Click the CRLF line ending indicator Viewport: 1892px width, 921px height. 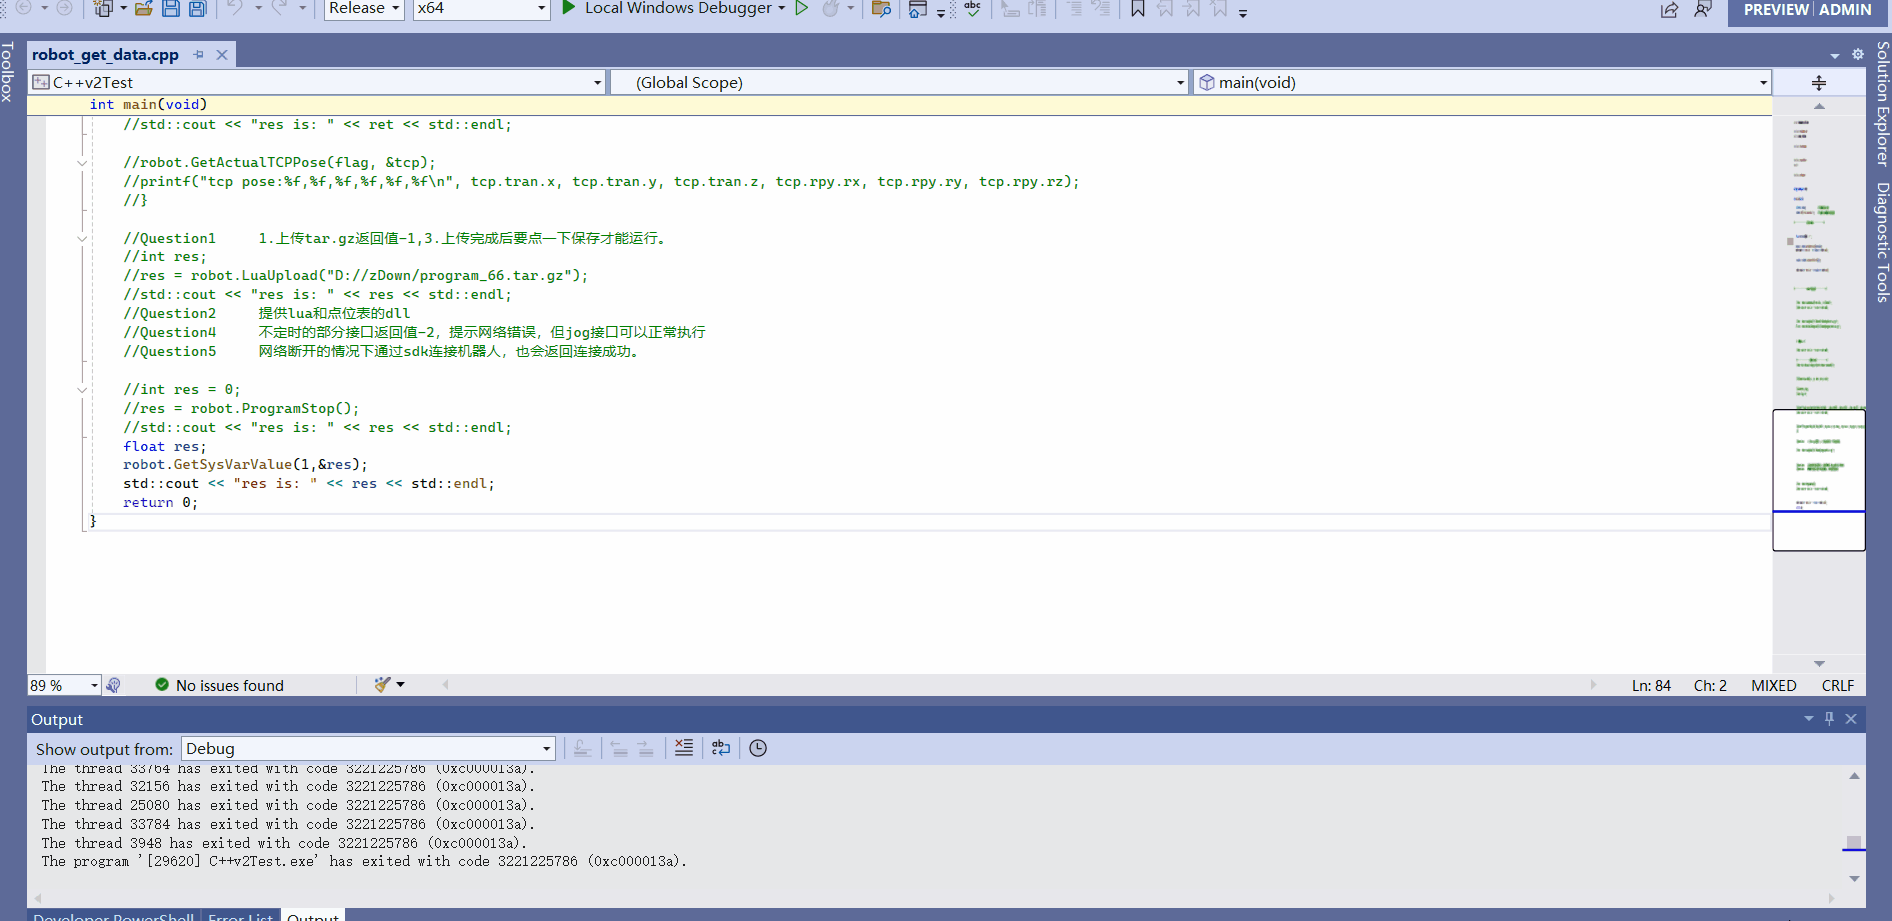[1837, 686]
